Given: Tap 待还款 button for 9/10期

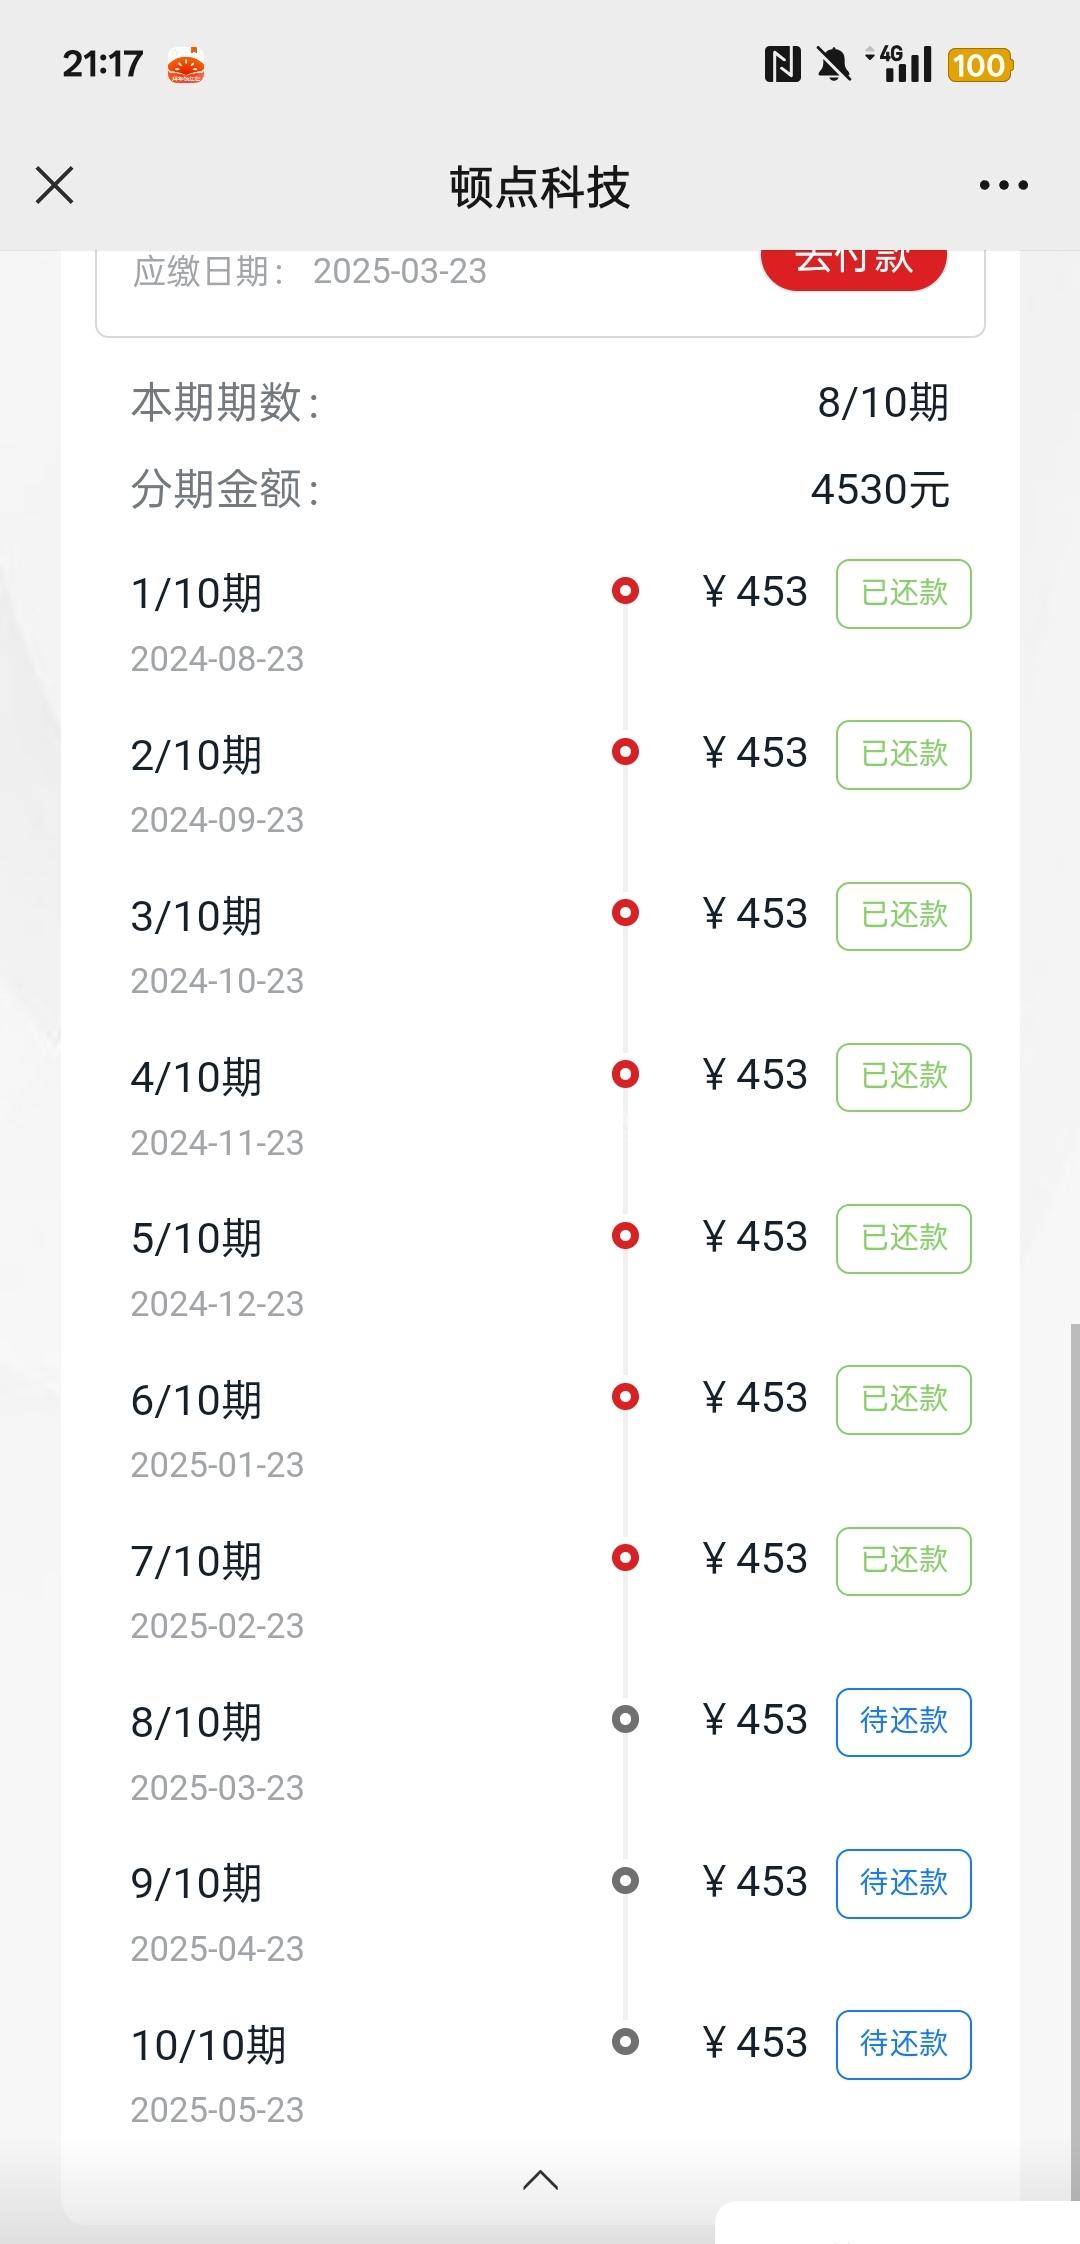Looking at the screenshot, I should 903,1883.
